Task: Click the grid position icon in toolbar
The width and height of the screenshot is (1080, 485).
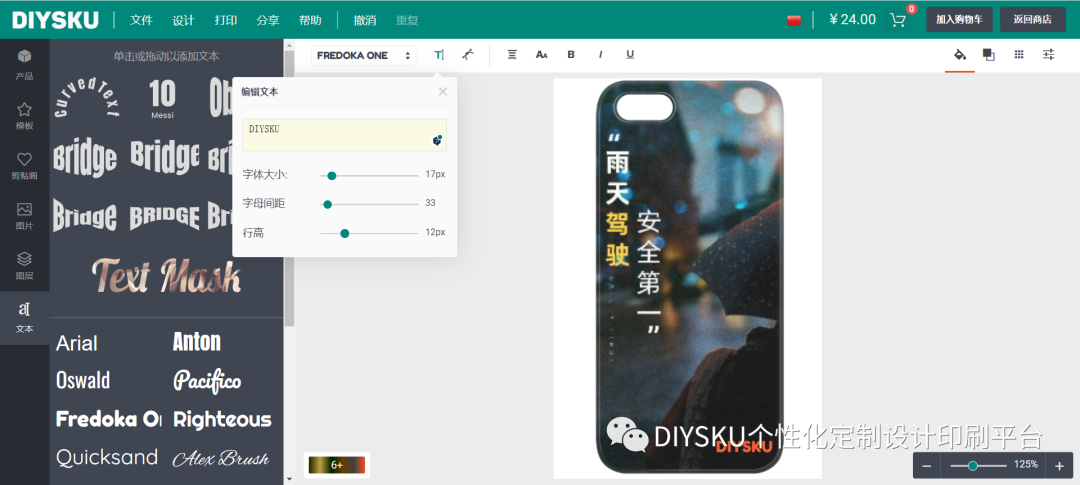Action: coord(1019,55)
